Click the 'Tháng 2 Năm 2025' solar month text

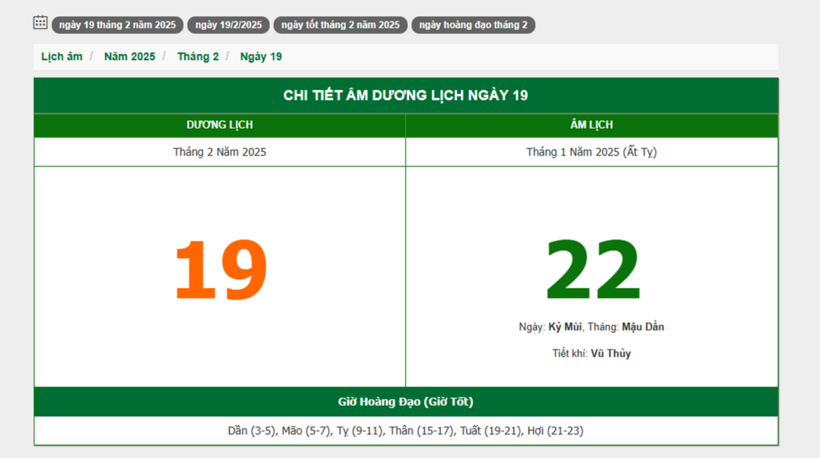220,152
